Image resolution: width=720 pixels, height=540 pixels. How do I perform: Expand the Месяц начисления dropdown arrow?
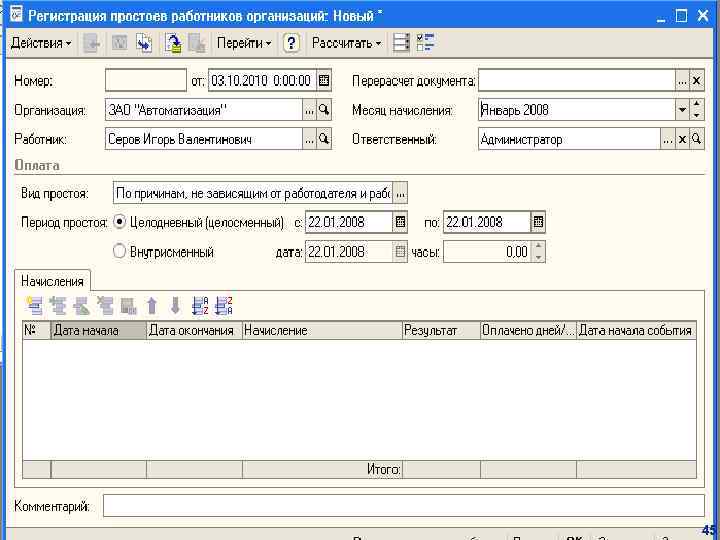(682, 110)
